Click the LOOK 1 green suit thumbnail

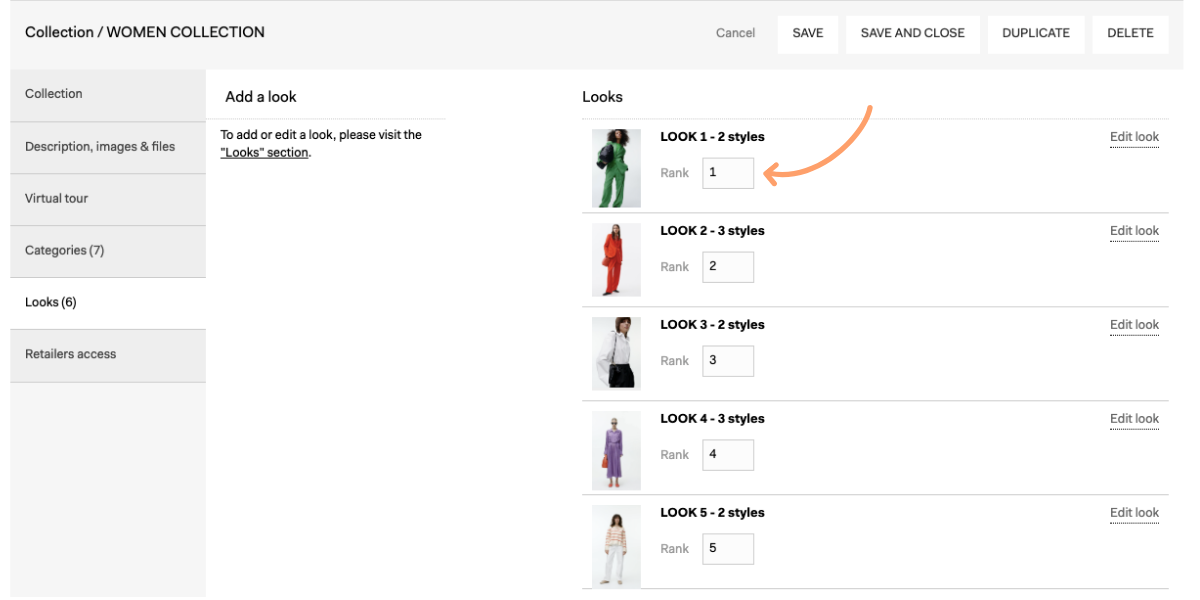616,168
